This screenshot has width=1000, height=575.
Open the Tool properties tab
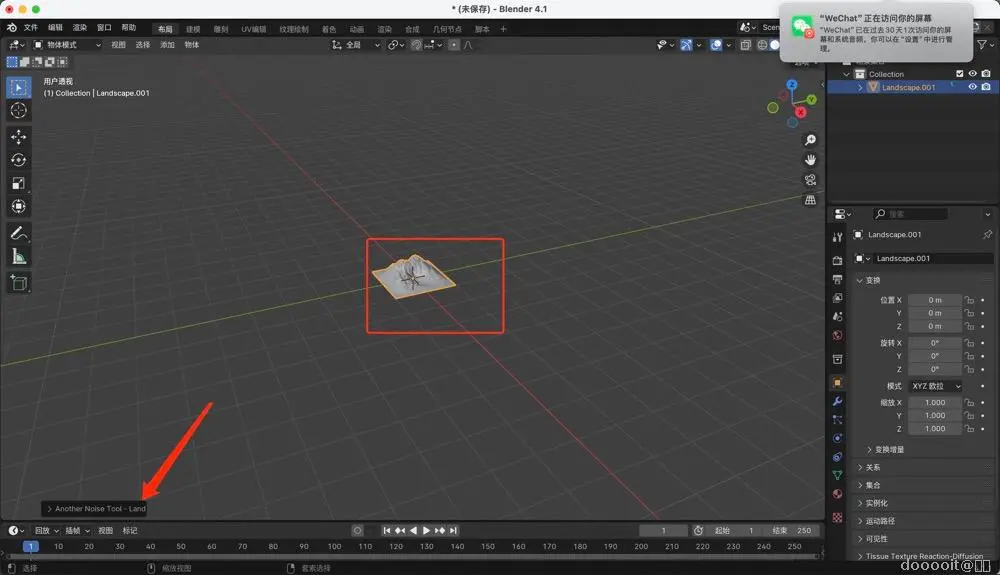tap(837, 237)
